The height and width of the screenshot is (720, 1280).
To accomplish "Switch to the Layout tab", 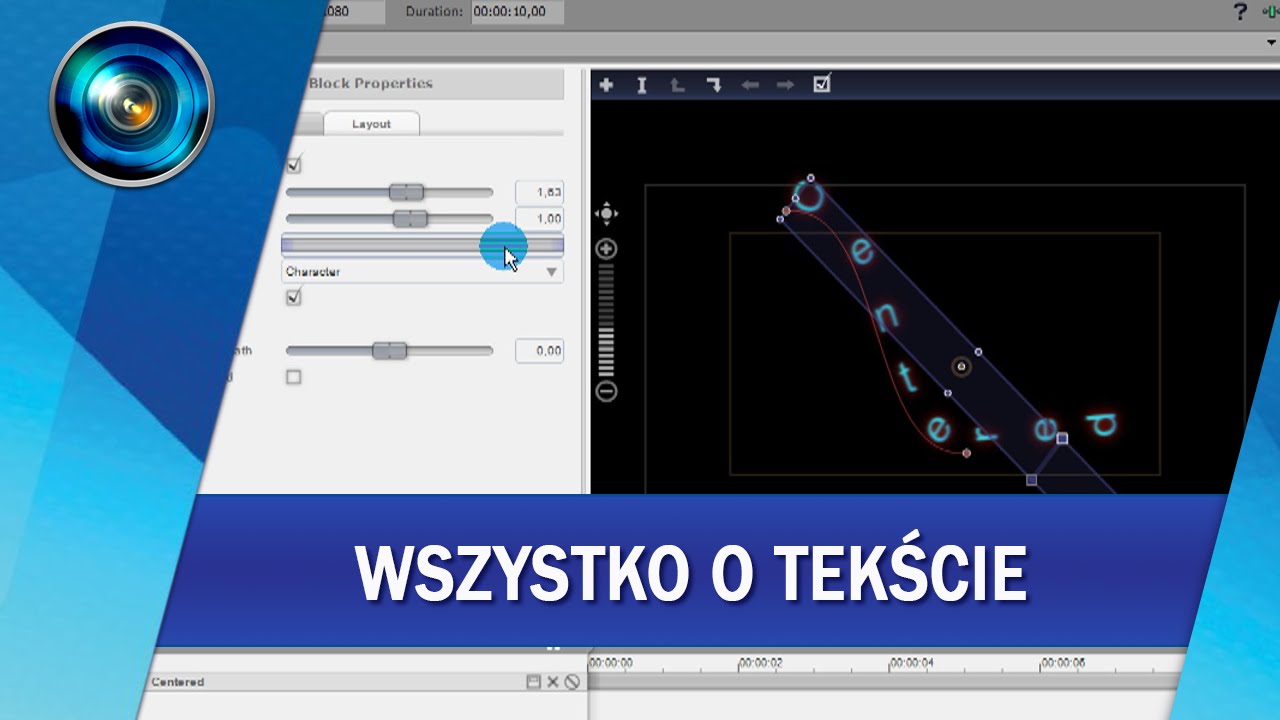I will [371, 124].
